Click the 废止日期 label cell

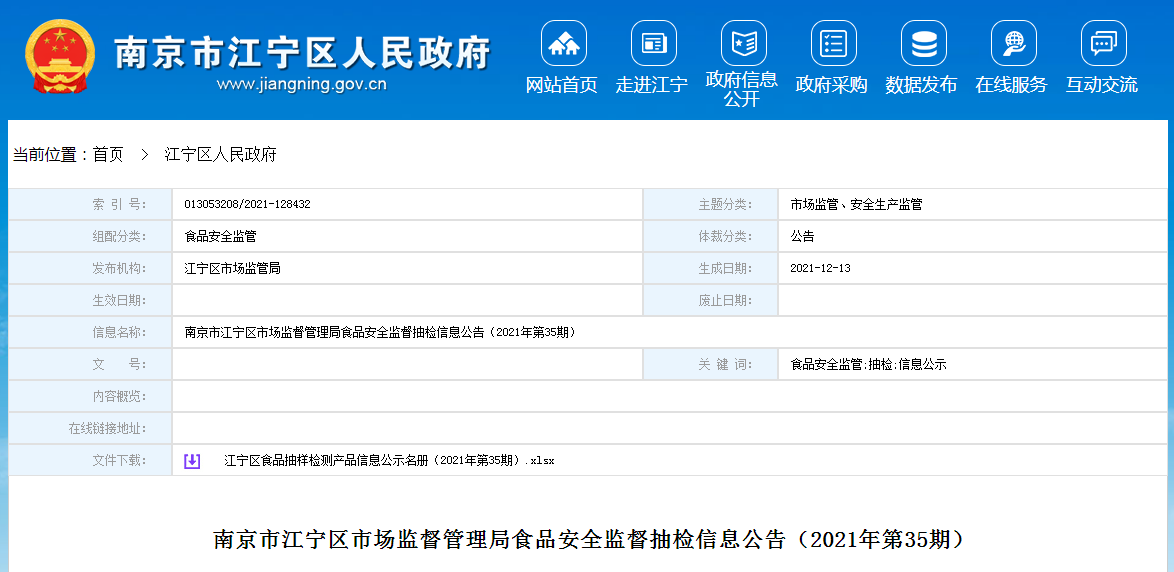[x=711, y=300]
